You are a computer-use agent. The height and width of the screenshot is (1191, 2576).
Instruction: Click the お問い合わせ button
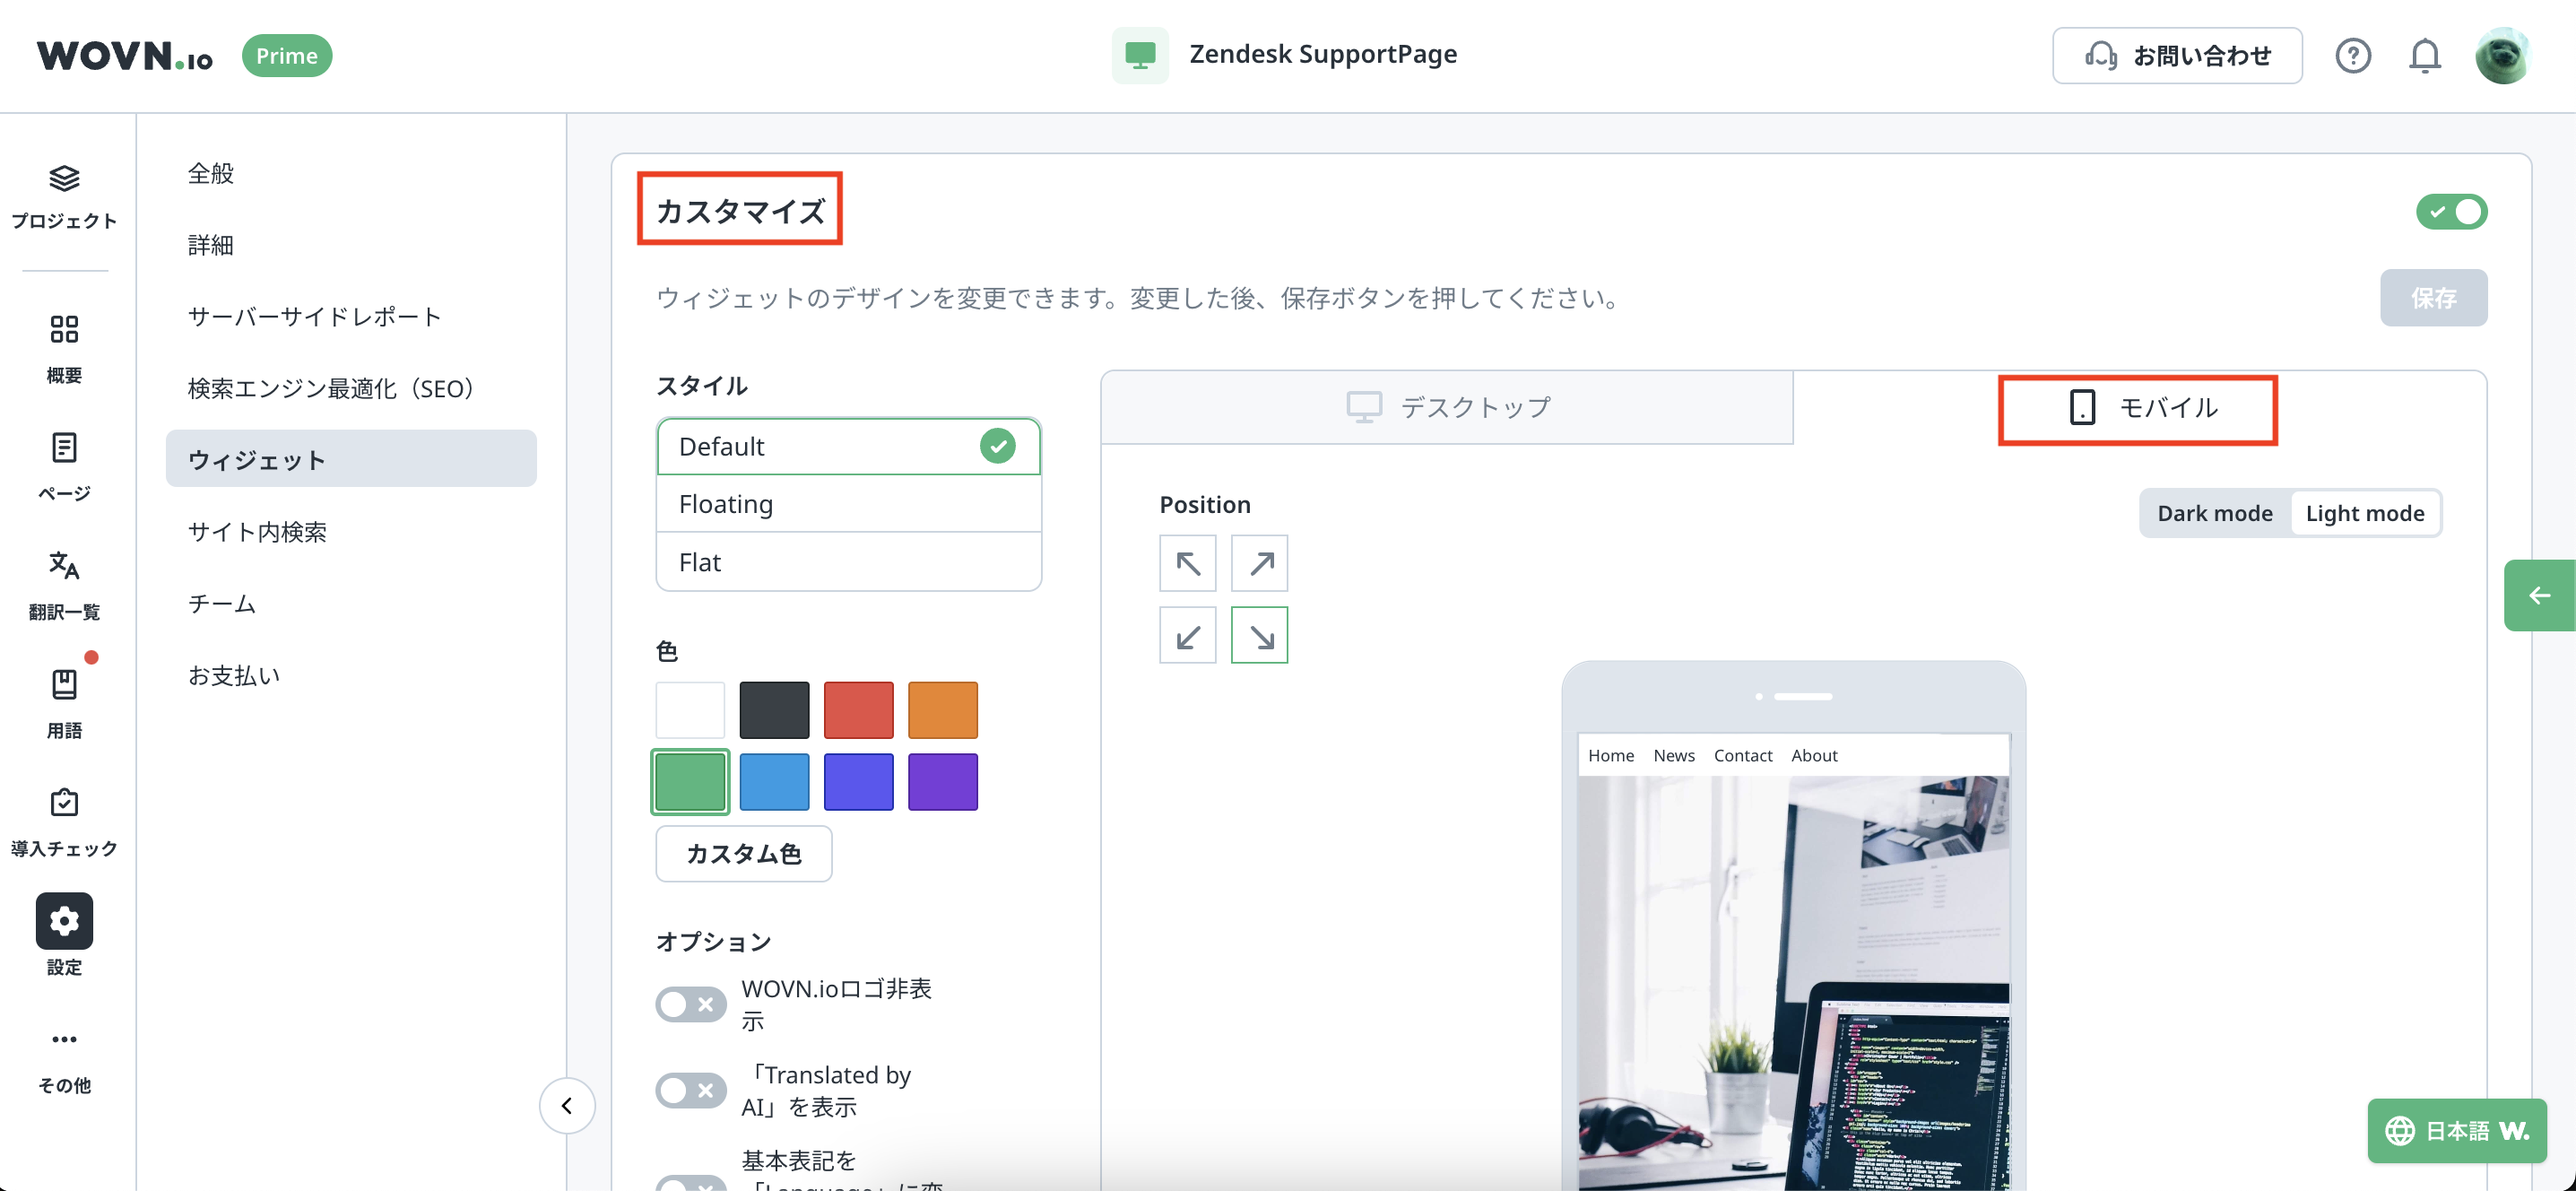pos(2176,56)
